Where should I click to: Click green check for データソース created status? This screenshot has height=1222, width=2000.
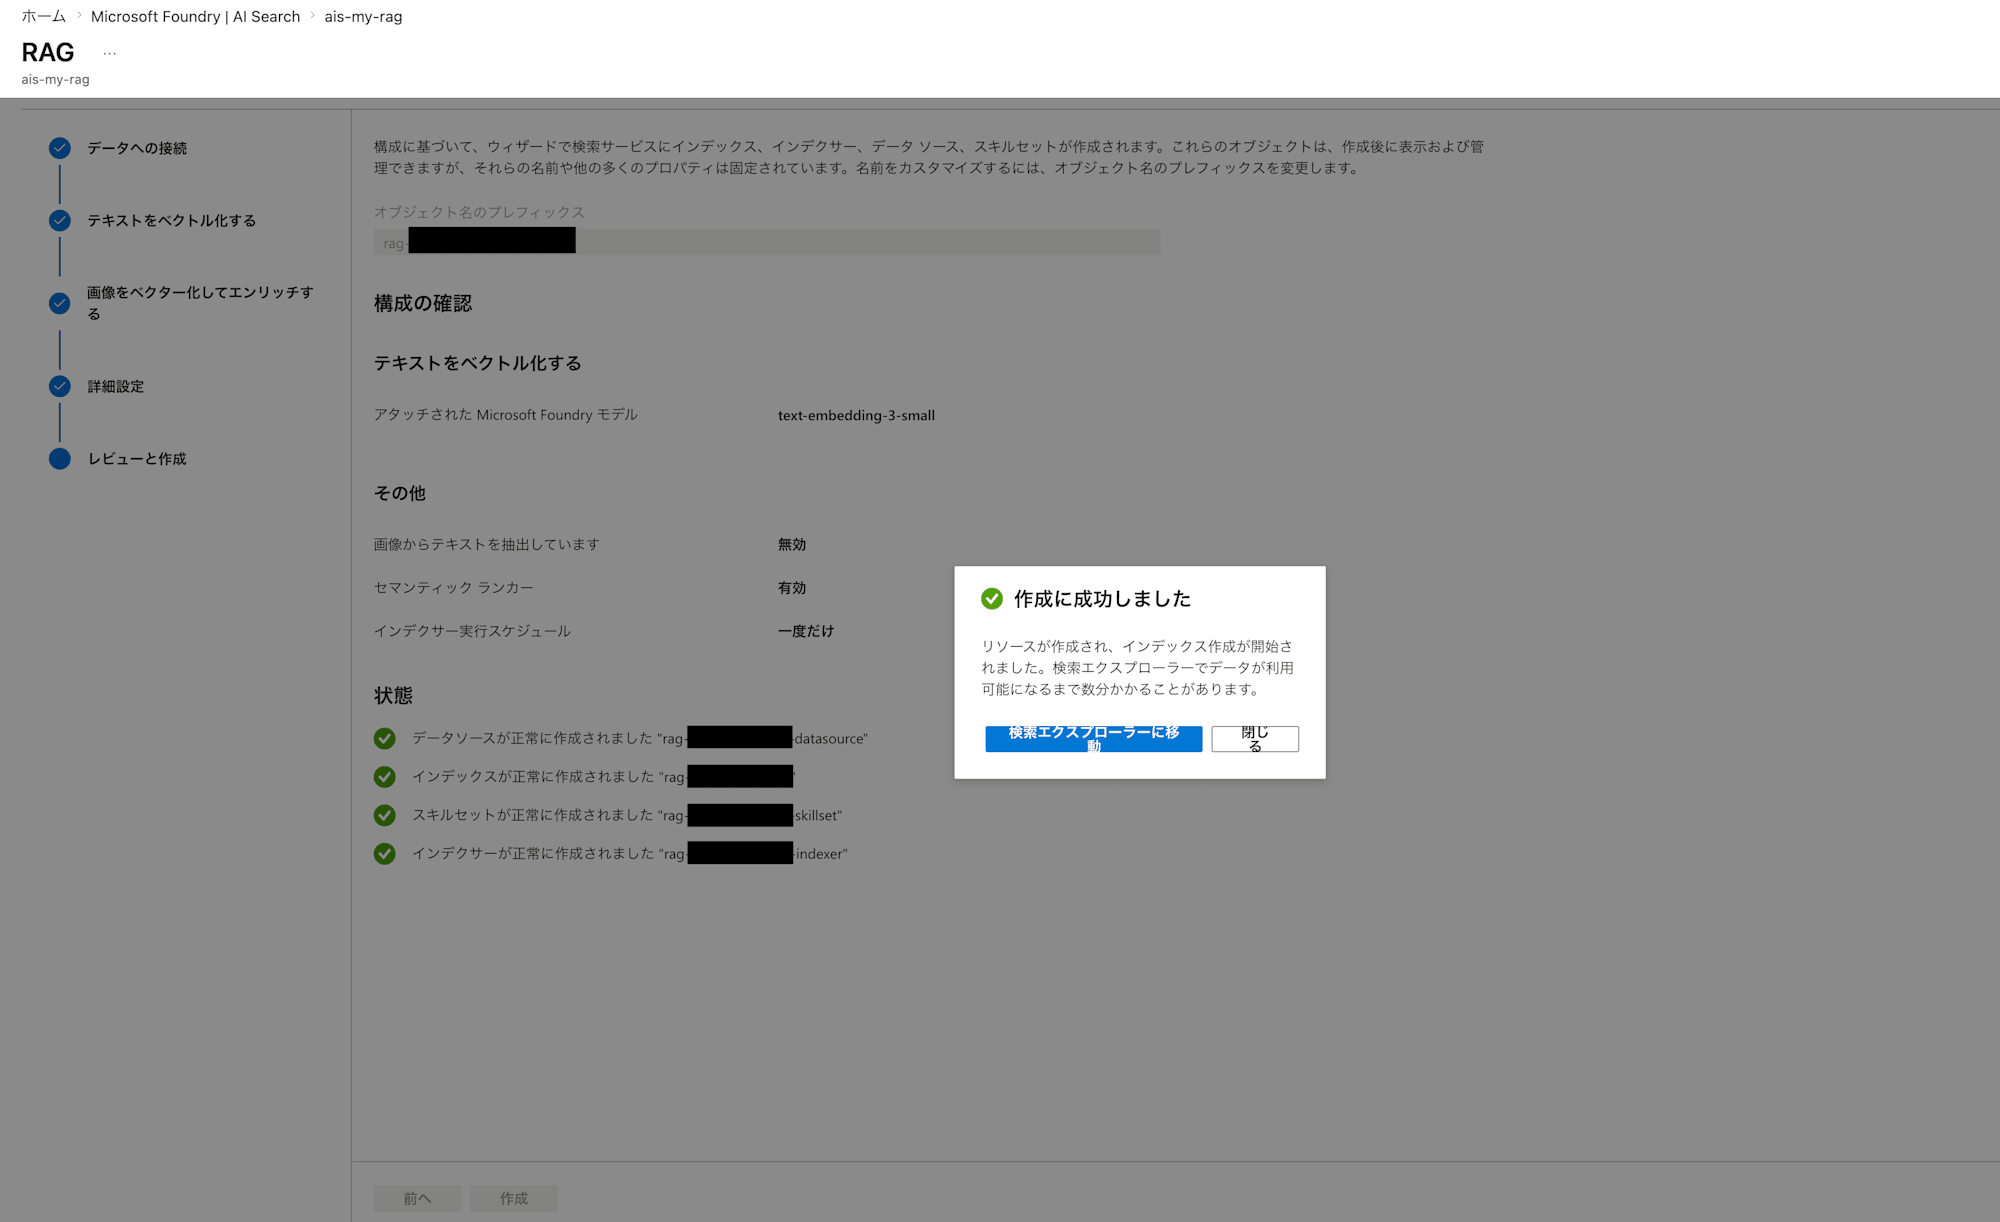tap(385, 738)
